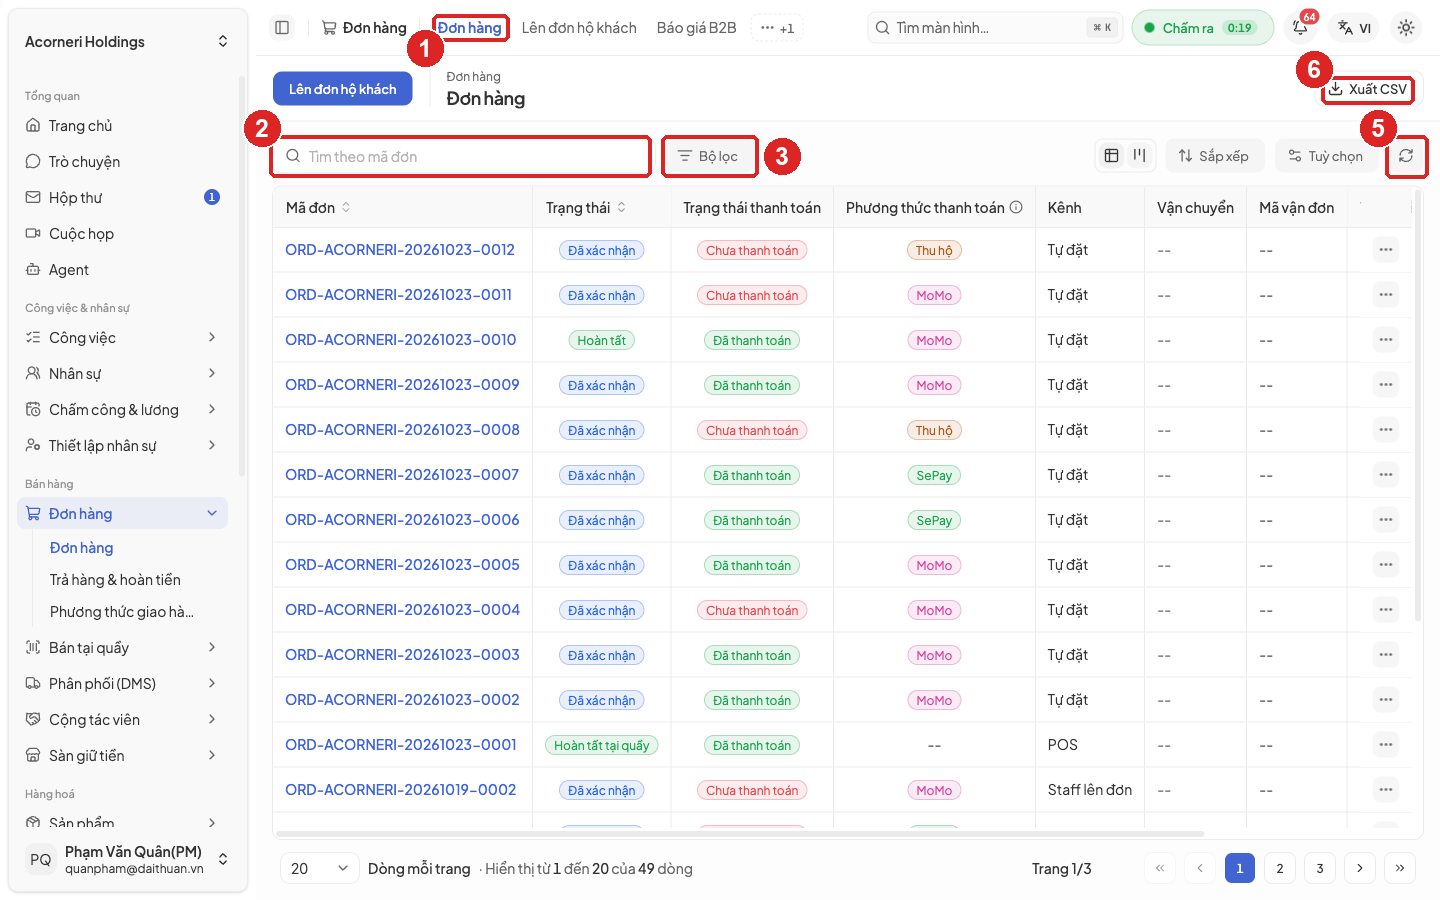Screen dimensions: 1440x900
Task: Click the Sắp xếp sort button
Action: (x=1214, y=156)
